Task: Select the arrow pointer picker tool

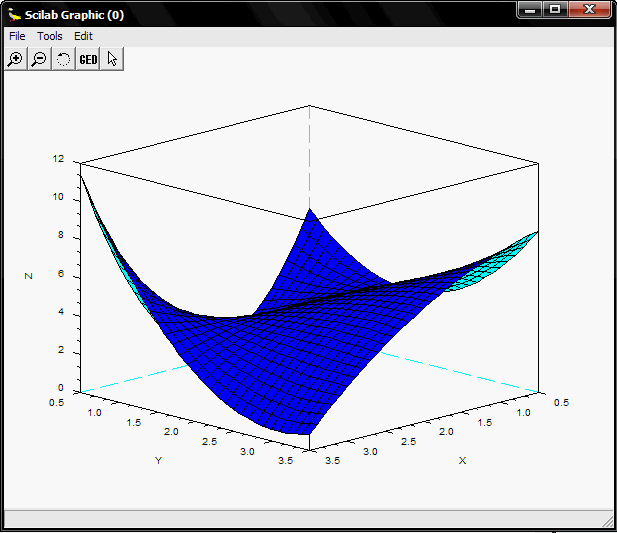Action: (x=112, y=59)
